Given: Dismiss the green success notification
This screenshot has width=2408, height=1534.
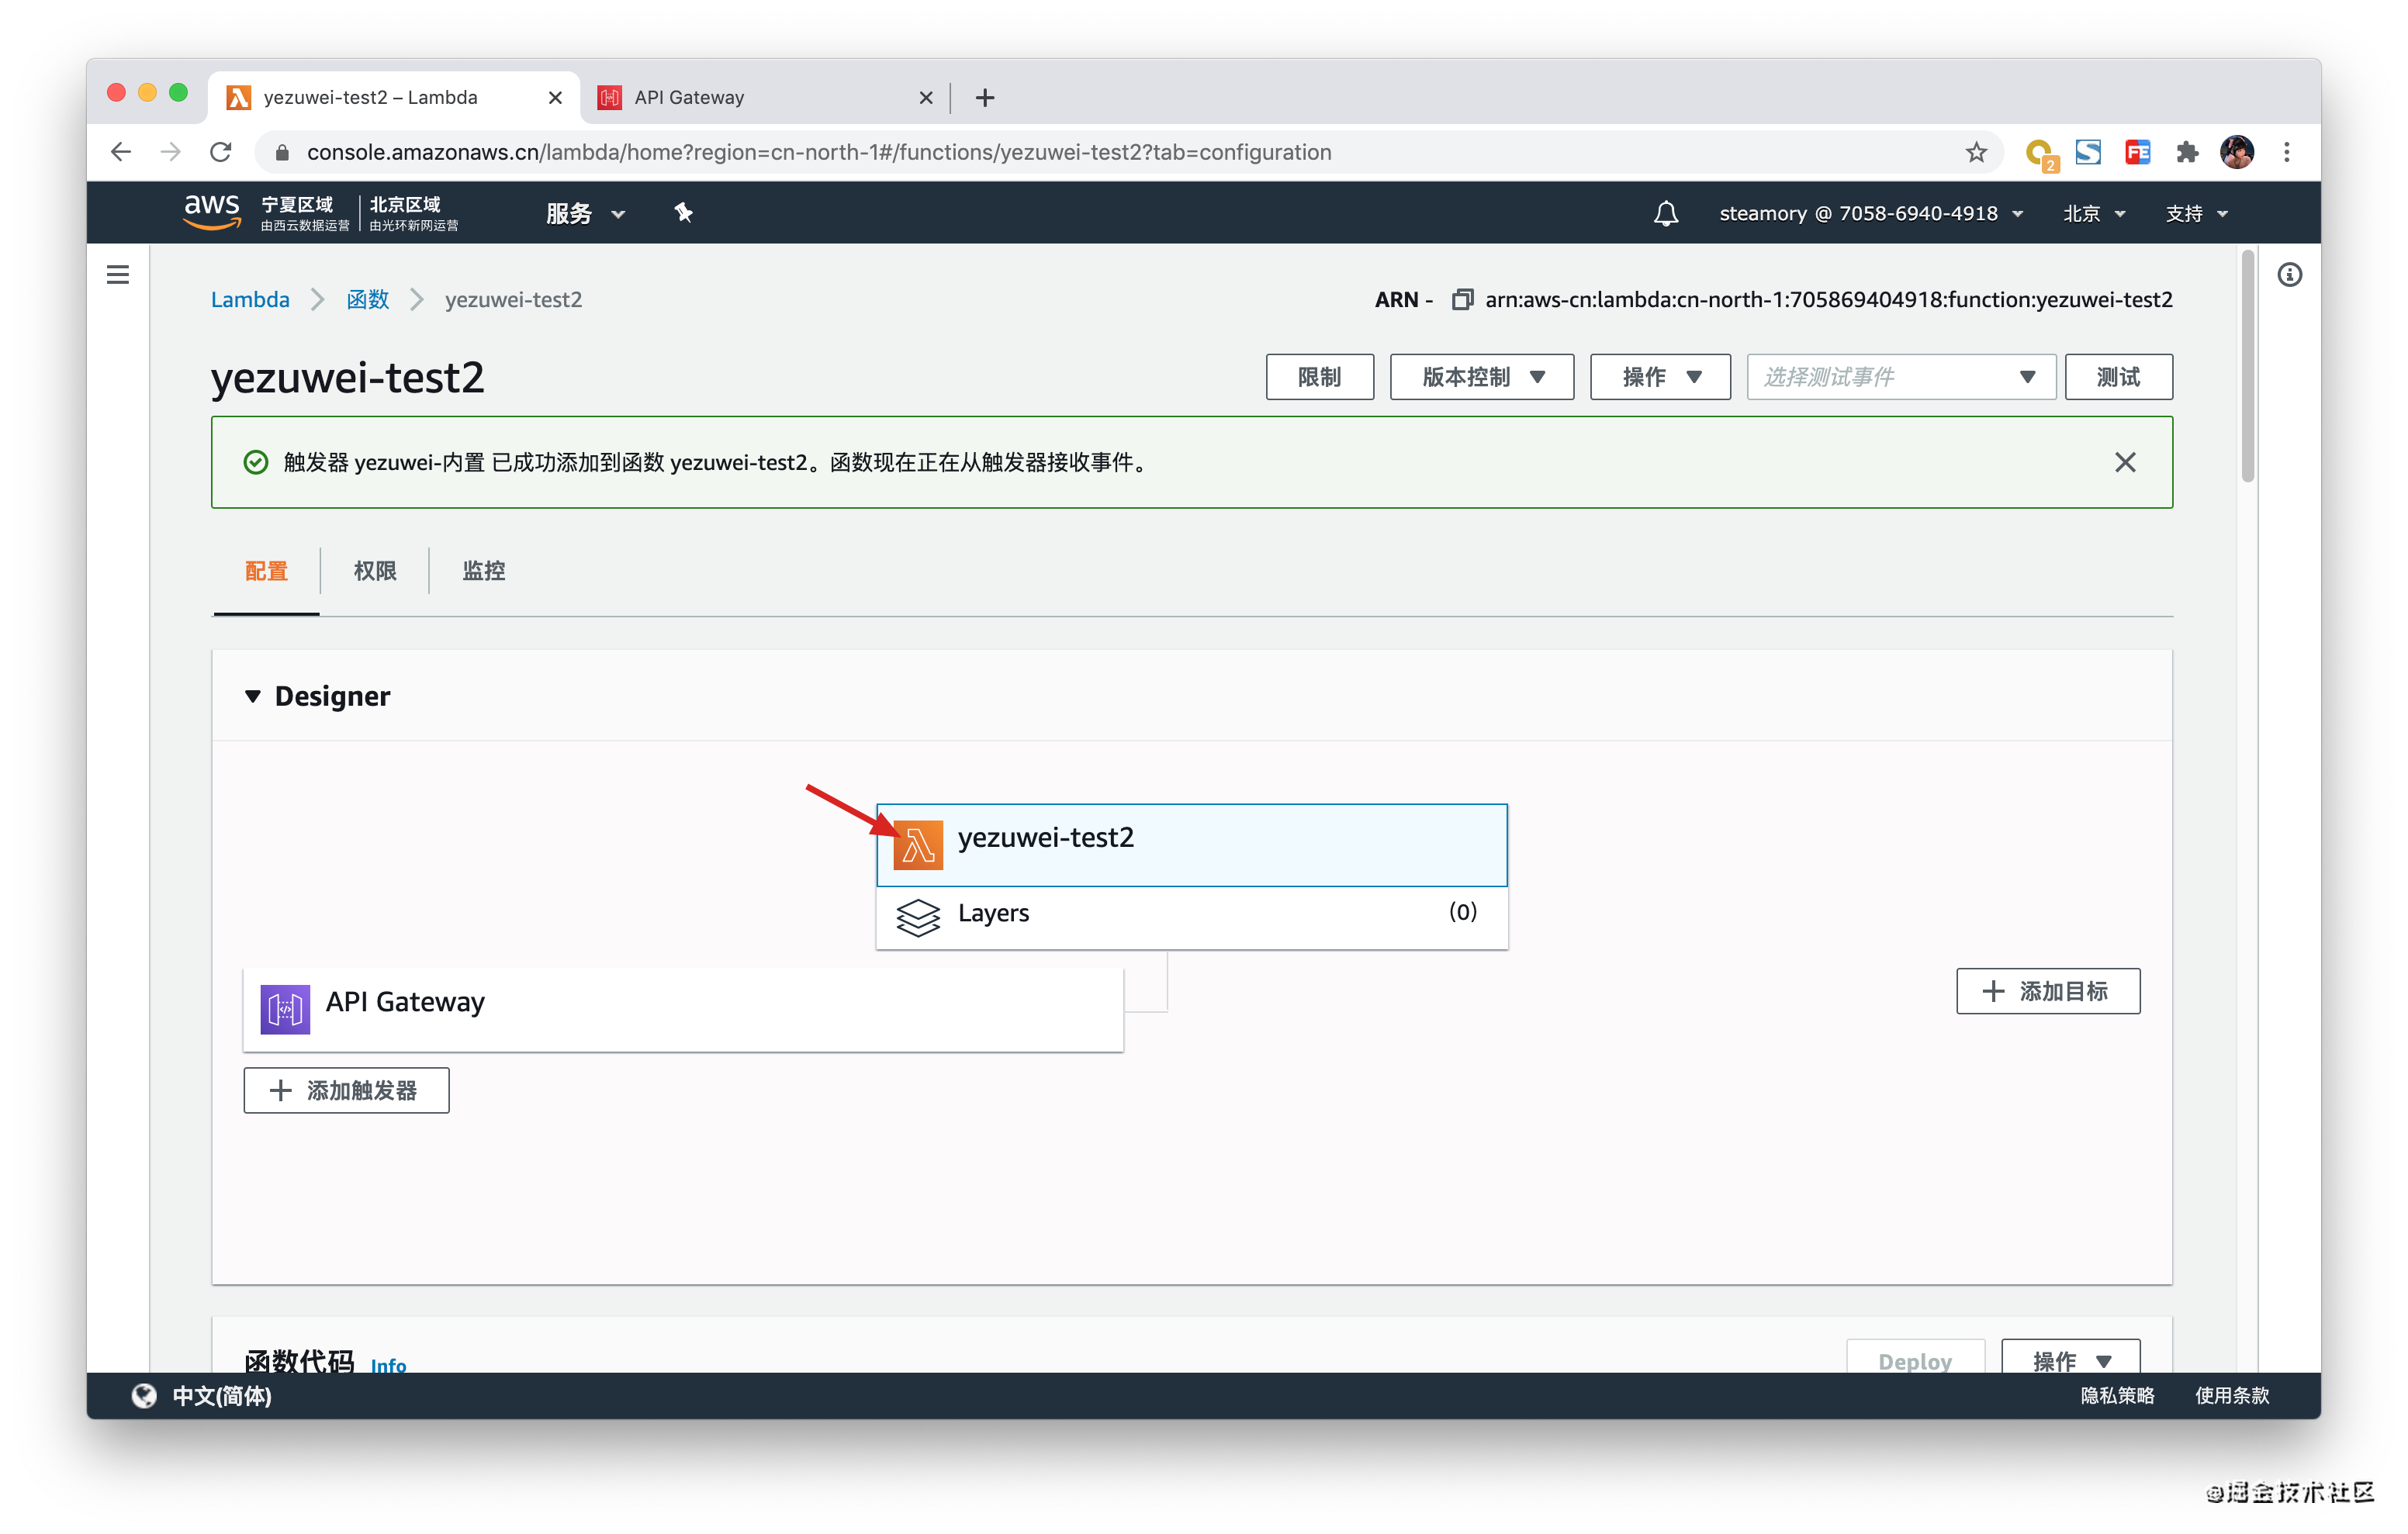Looking at the screenshot, I should 2125,462.
